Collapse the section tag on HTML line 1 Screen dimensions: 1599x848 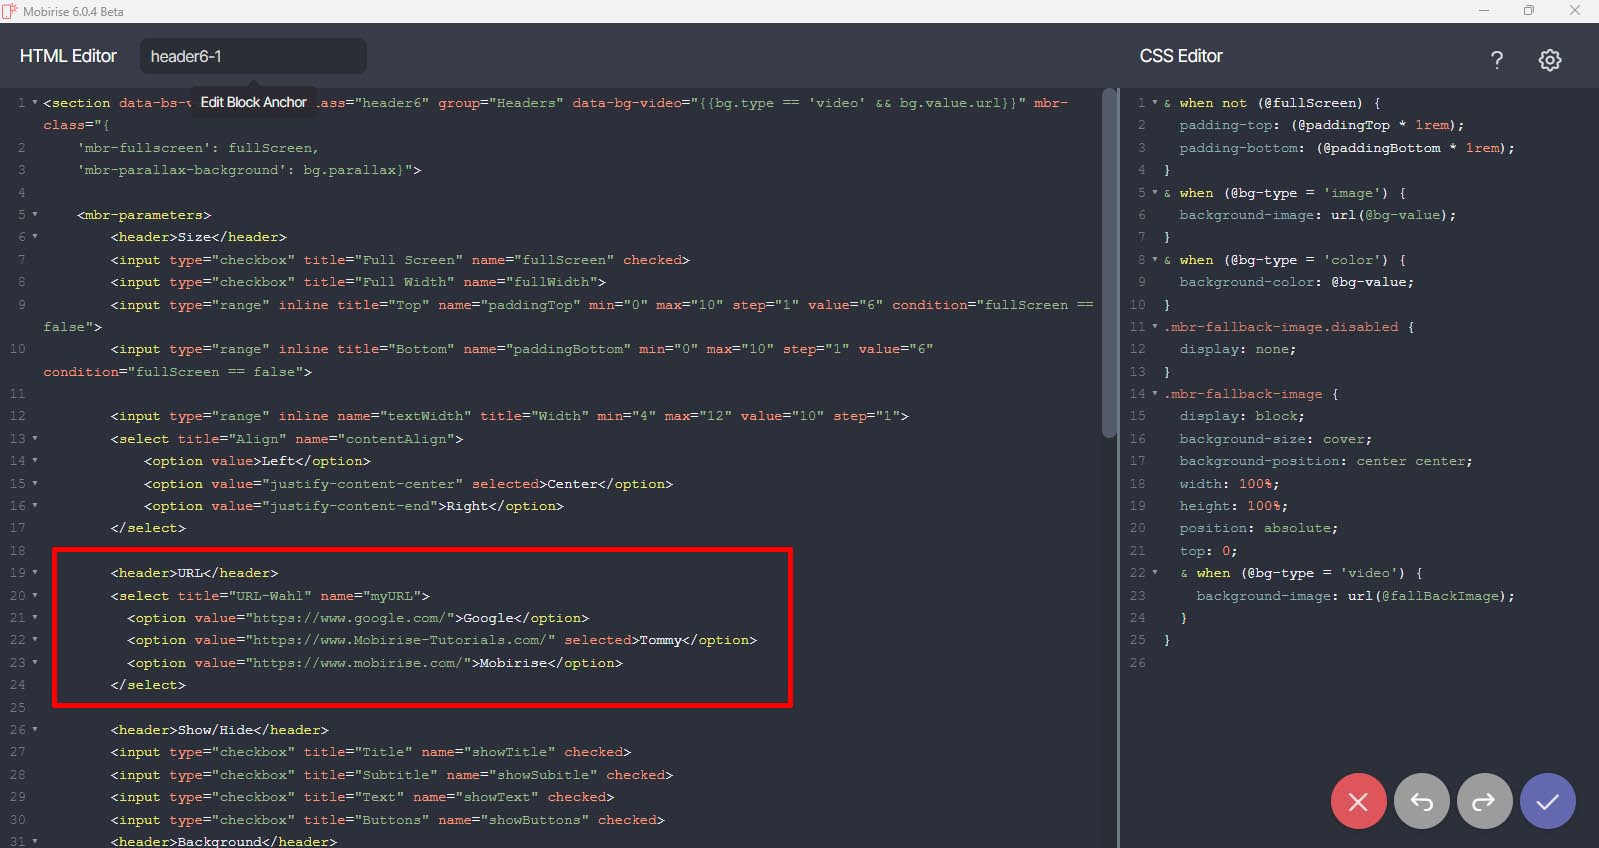tap(35, 103)
